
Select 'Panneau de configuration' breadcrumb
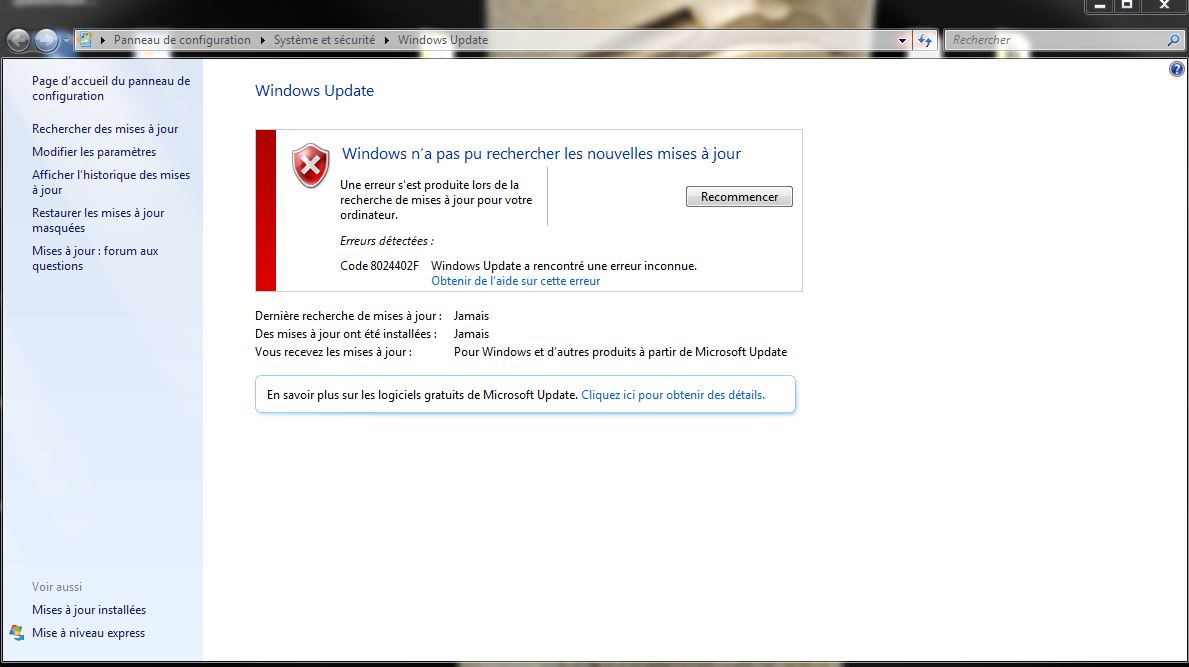click(182, 40)
